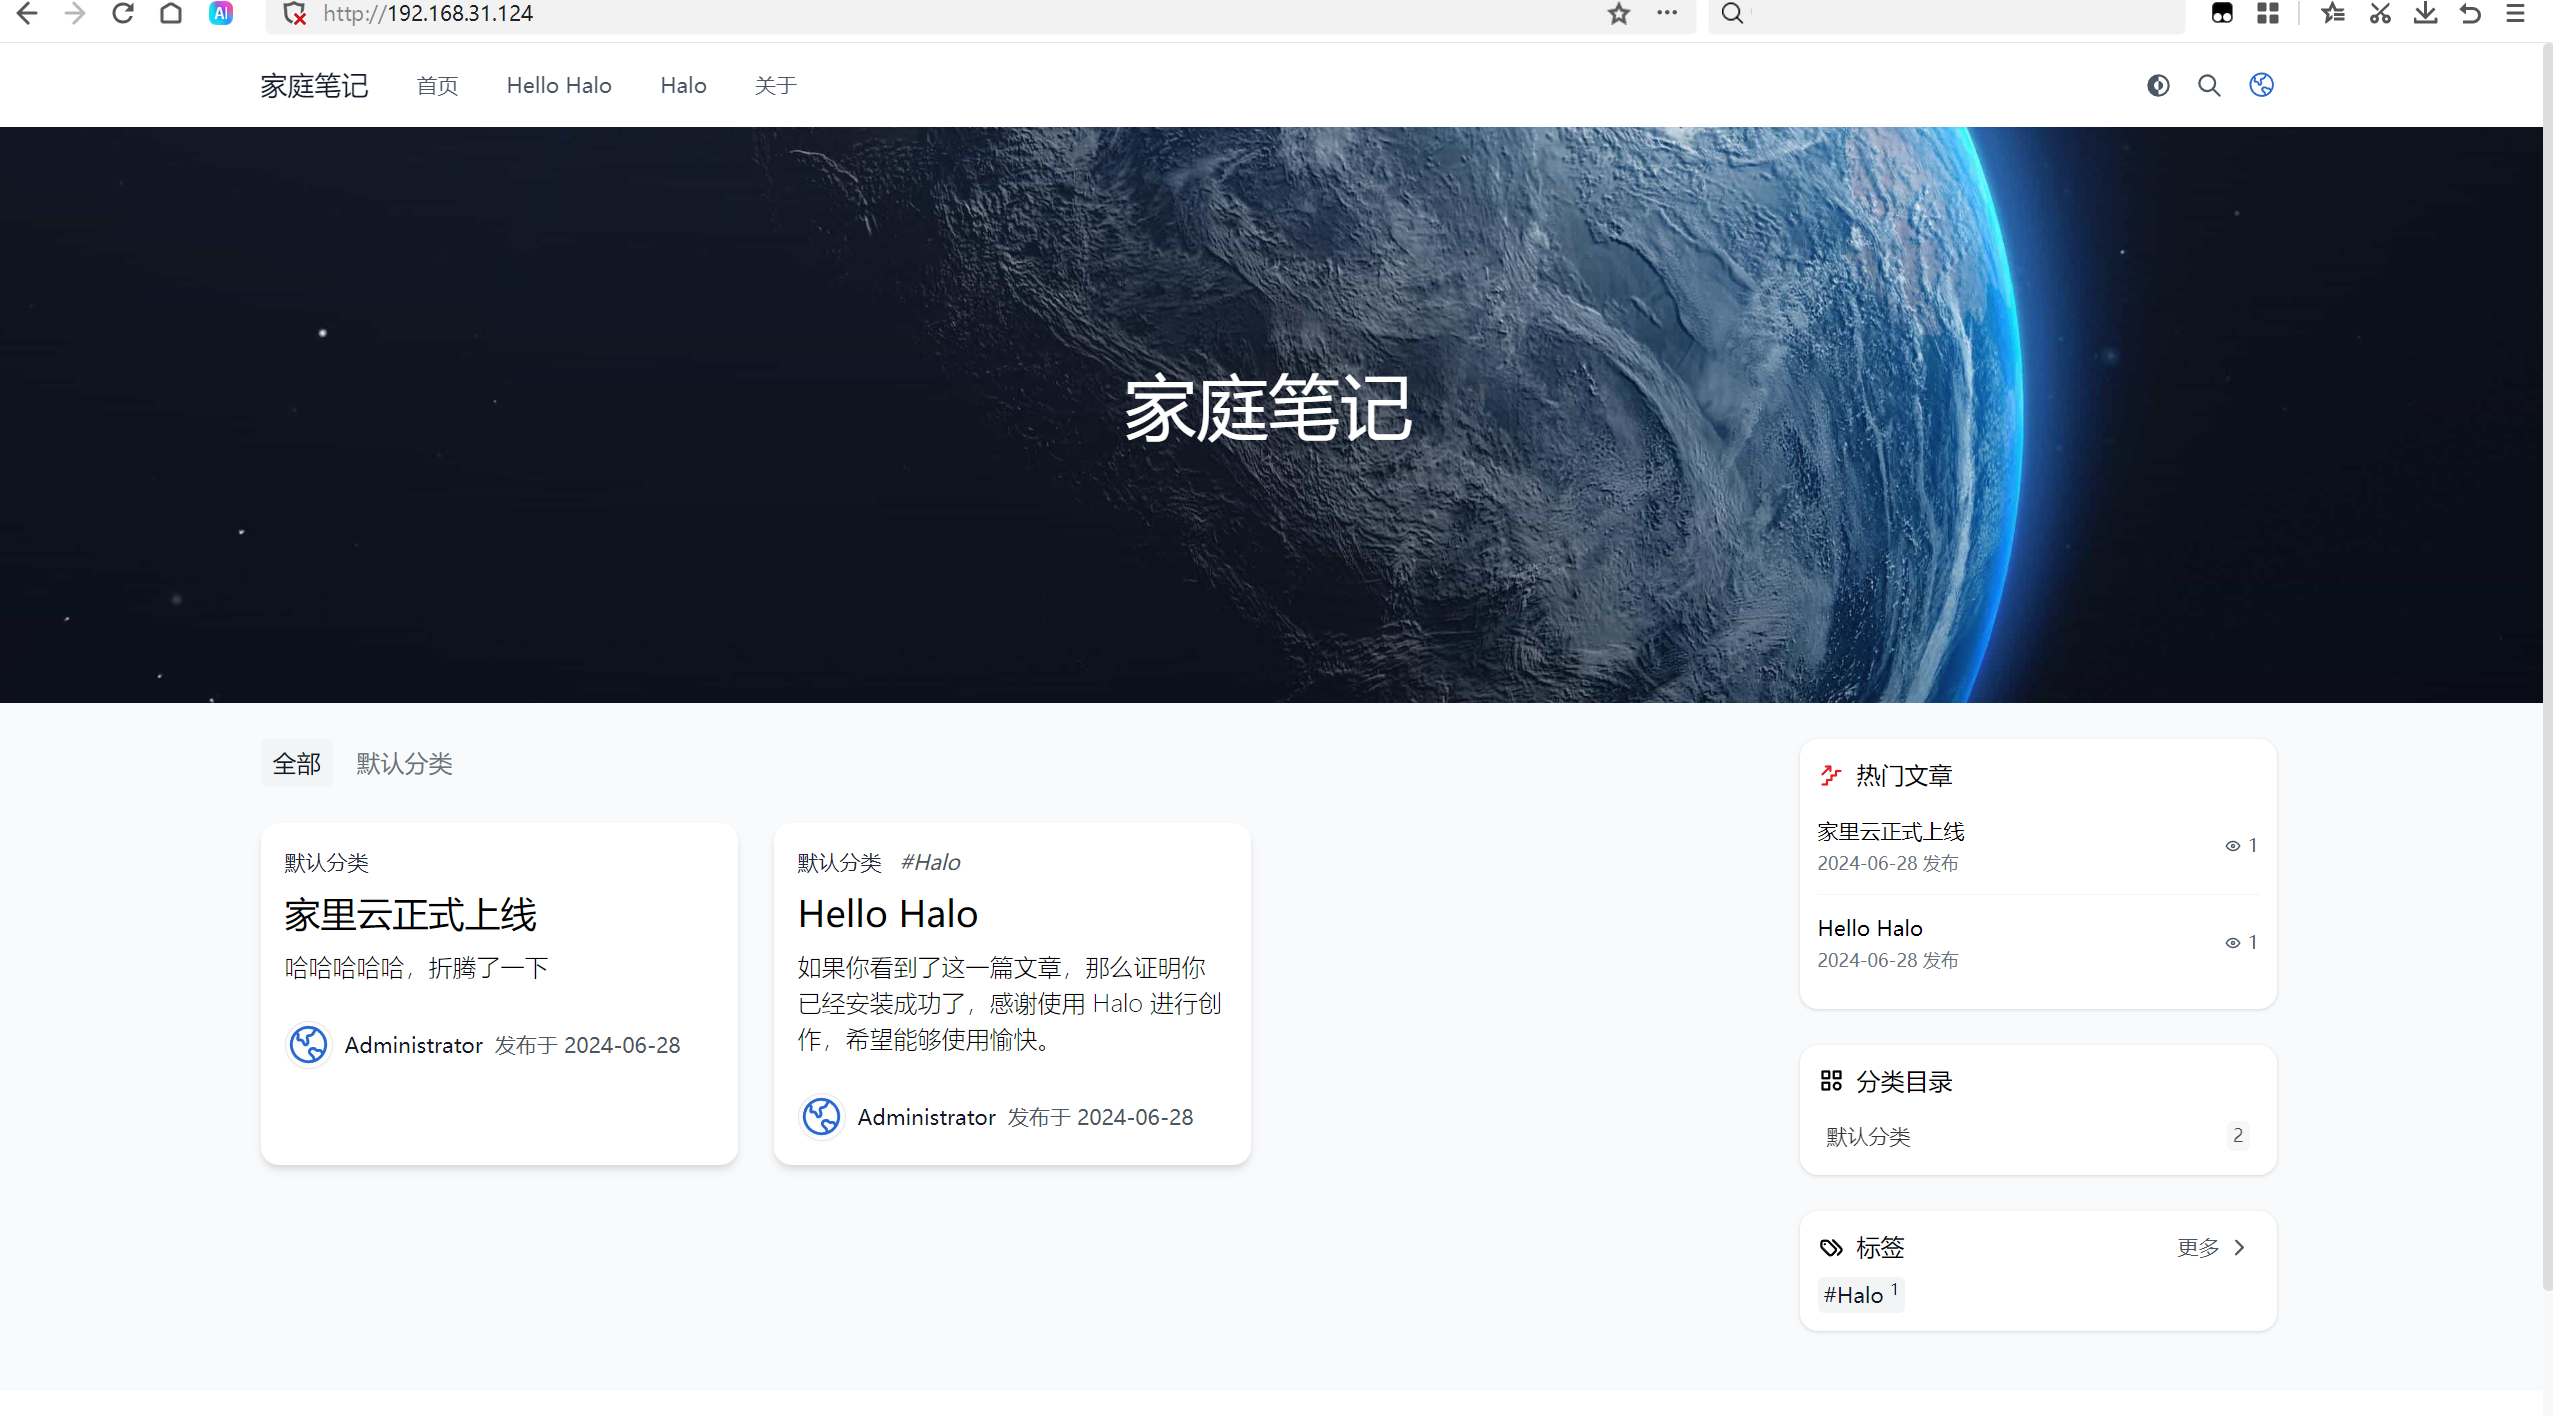Select the #Halo tag chip in 标签 panel
The width and height of the screenshot is (2553, 1416).
(1860, 1295)
